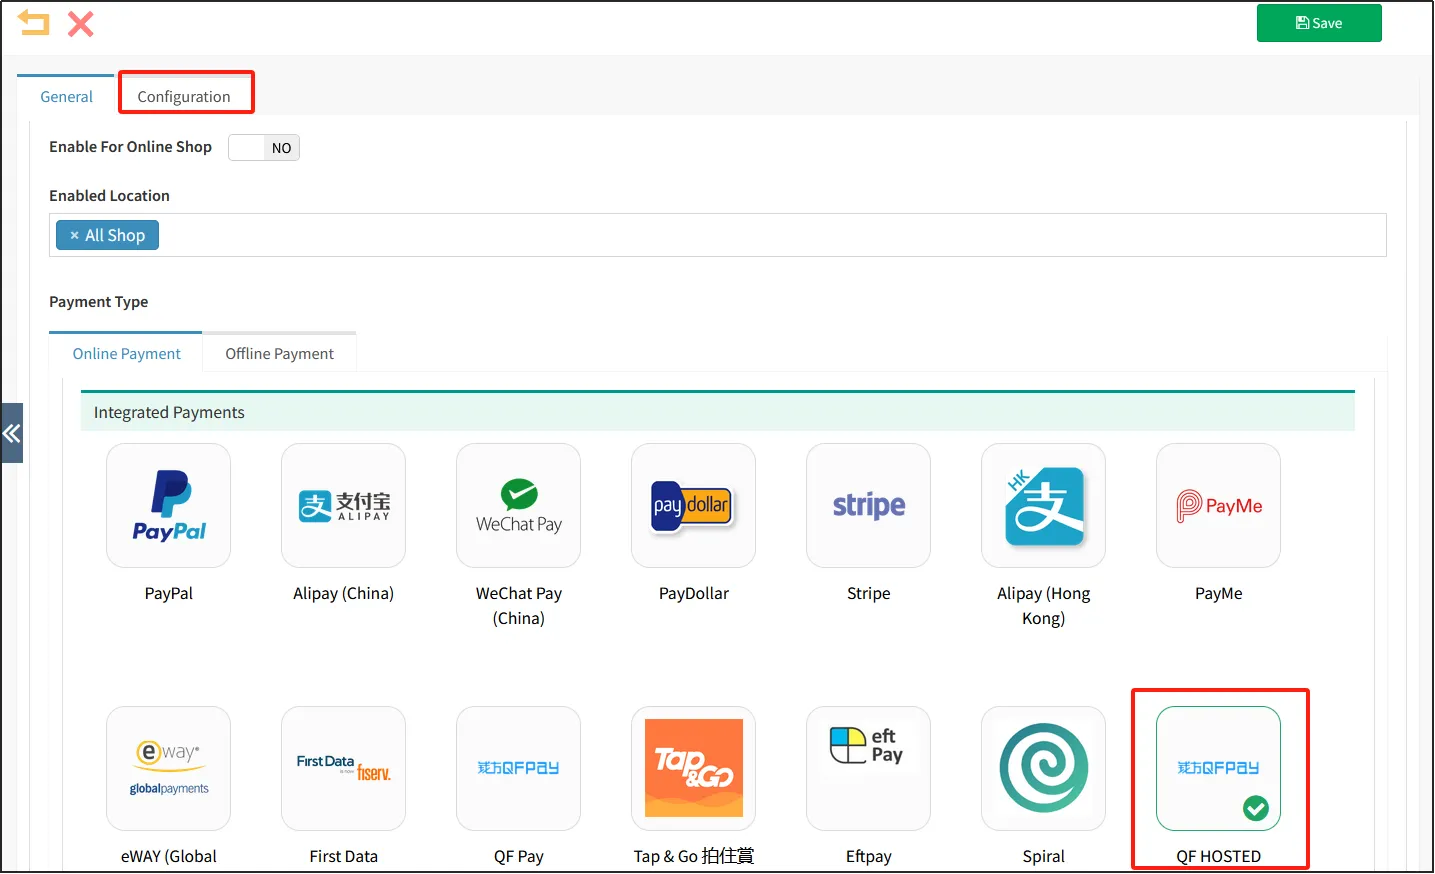Select the eWAY global payments icon
This screenshot has width=1435, height=874.
tap(169, 769)
